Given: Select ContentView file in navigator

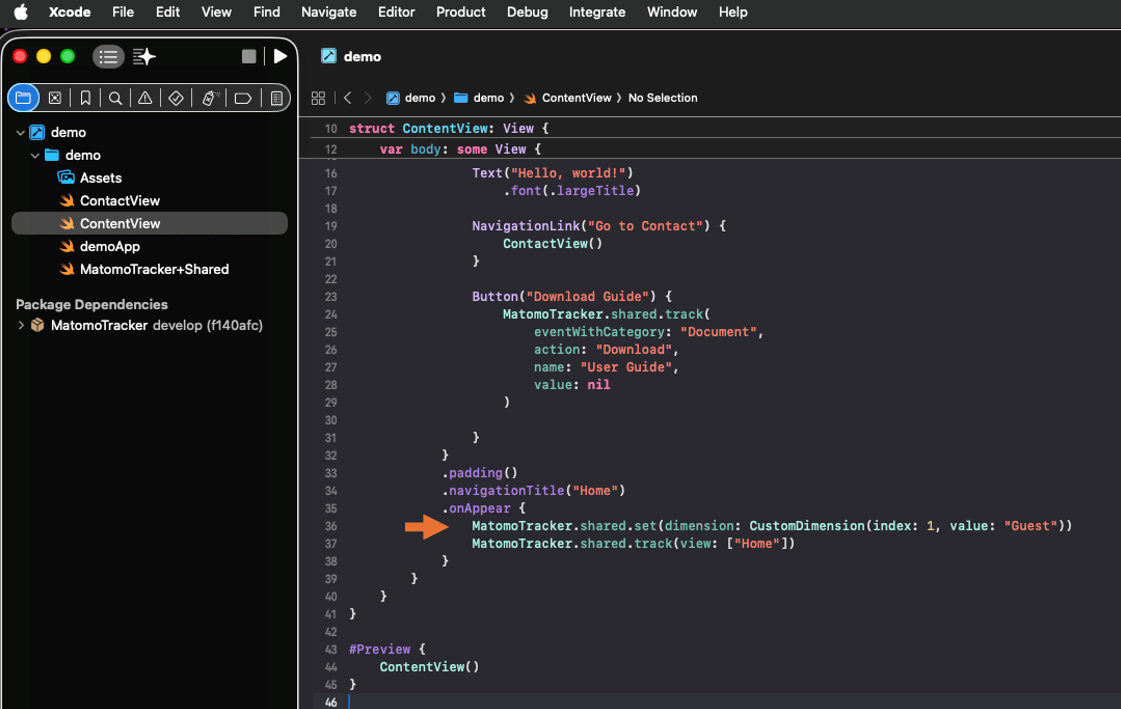Looking at the screenshot, I should coord(149,224).
